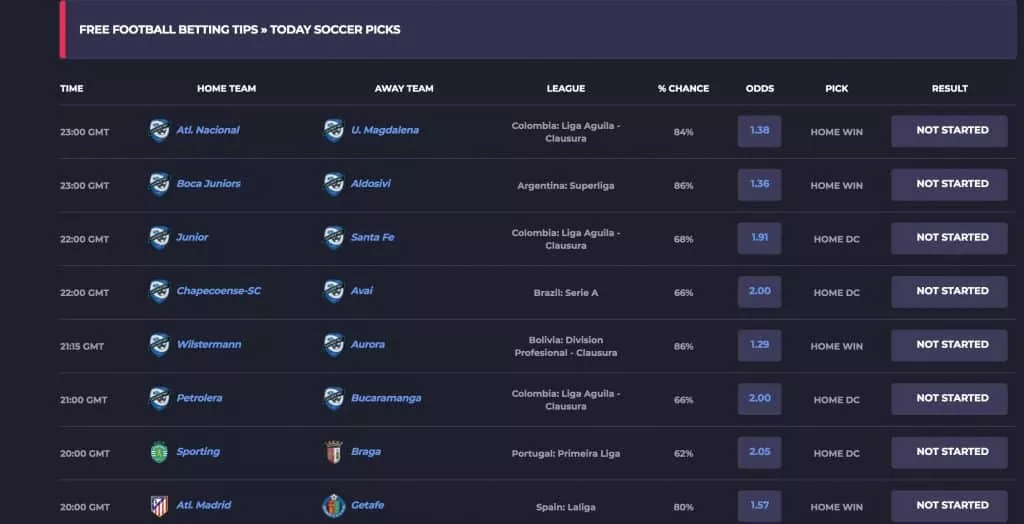Click the Free Football Betting Tips heading
This screenshot has width=1024, height=524.
click(x=239, y=30)
